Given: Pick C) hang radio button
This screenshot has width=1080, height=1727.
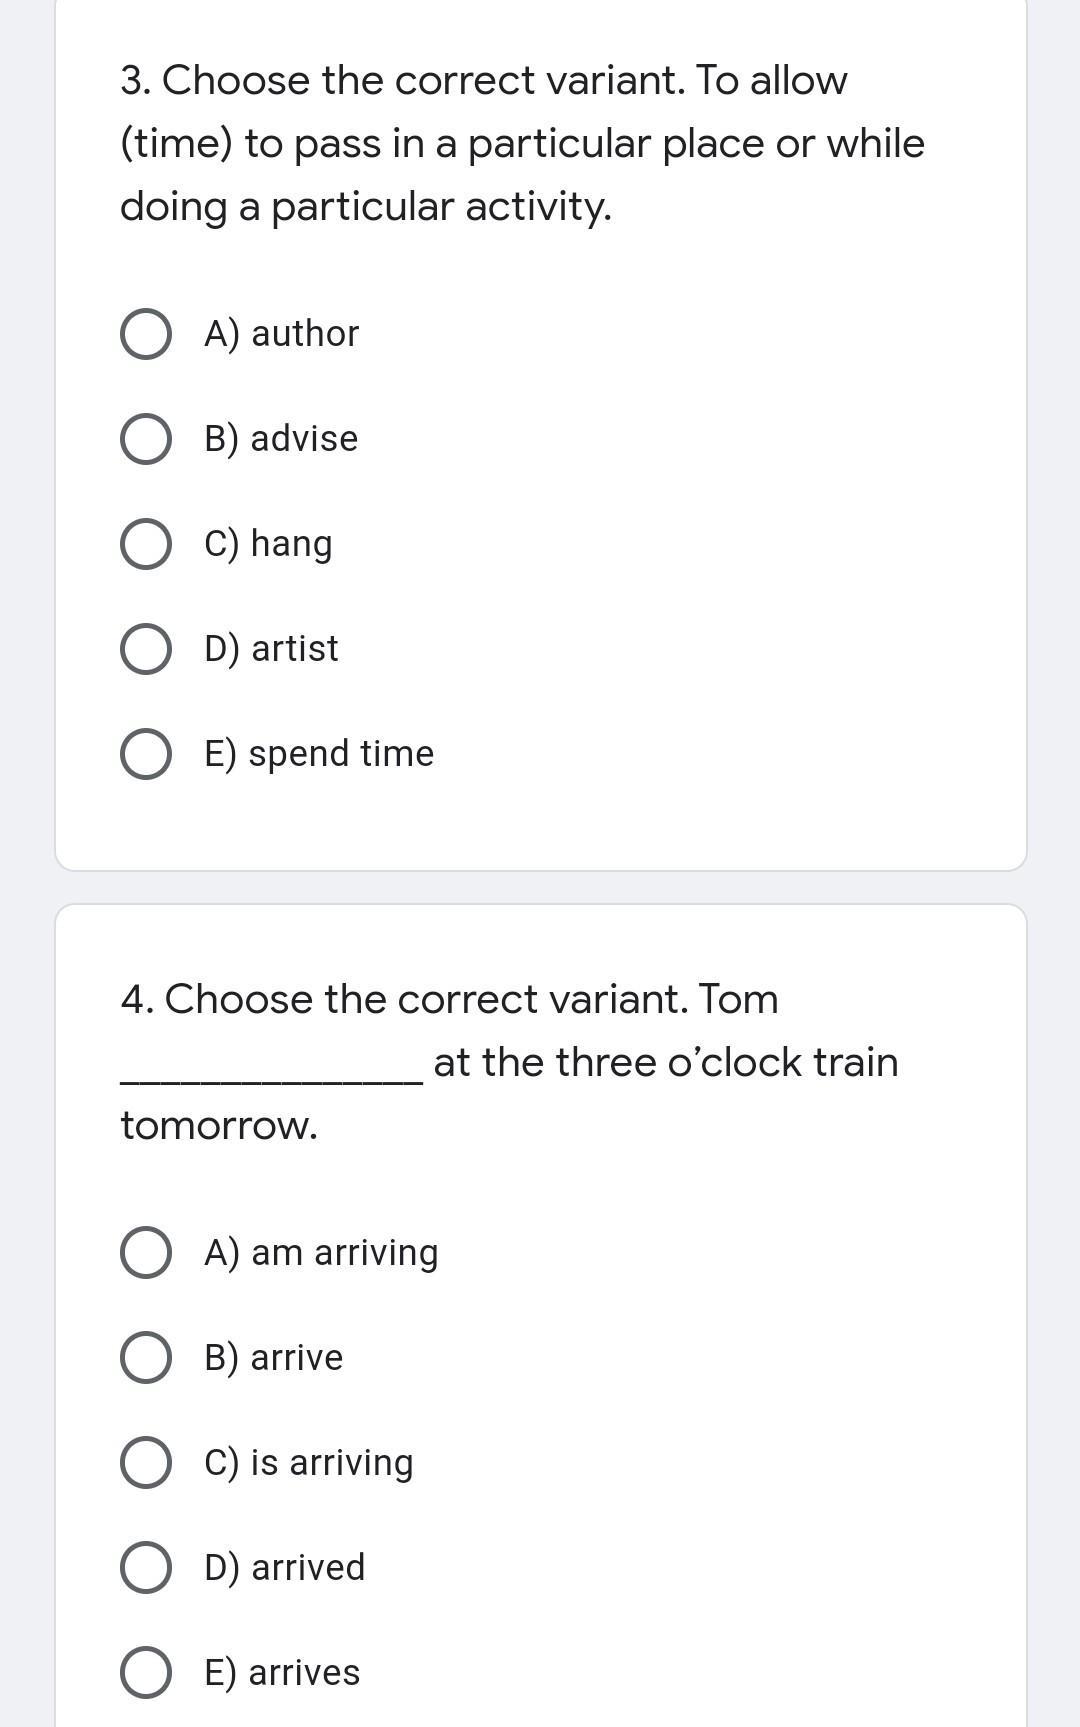Looking at the screenshot, I should tap(145, 544).
